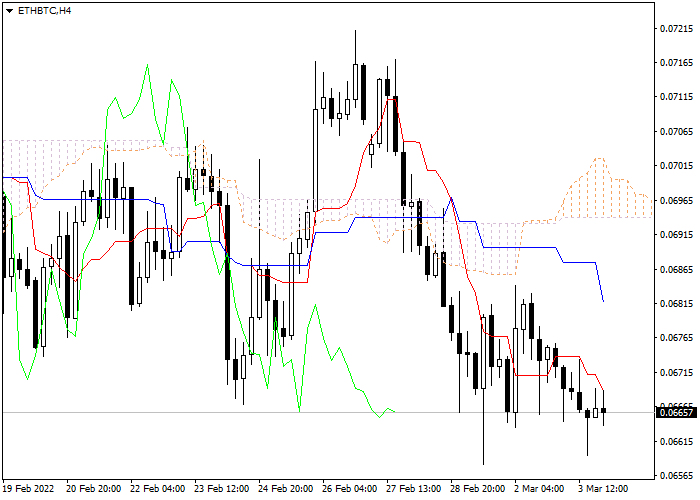Click the 3 Mar 12:00 time label

pyautogui.click(x=603, y=489)
